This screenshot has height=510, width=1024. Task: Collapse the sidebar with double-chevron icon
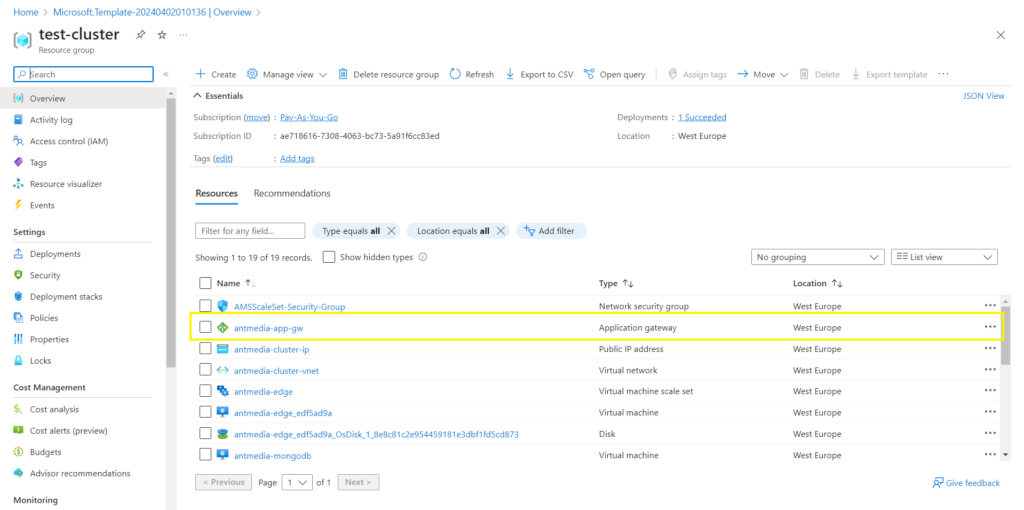[x=166, y=74]
